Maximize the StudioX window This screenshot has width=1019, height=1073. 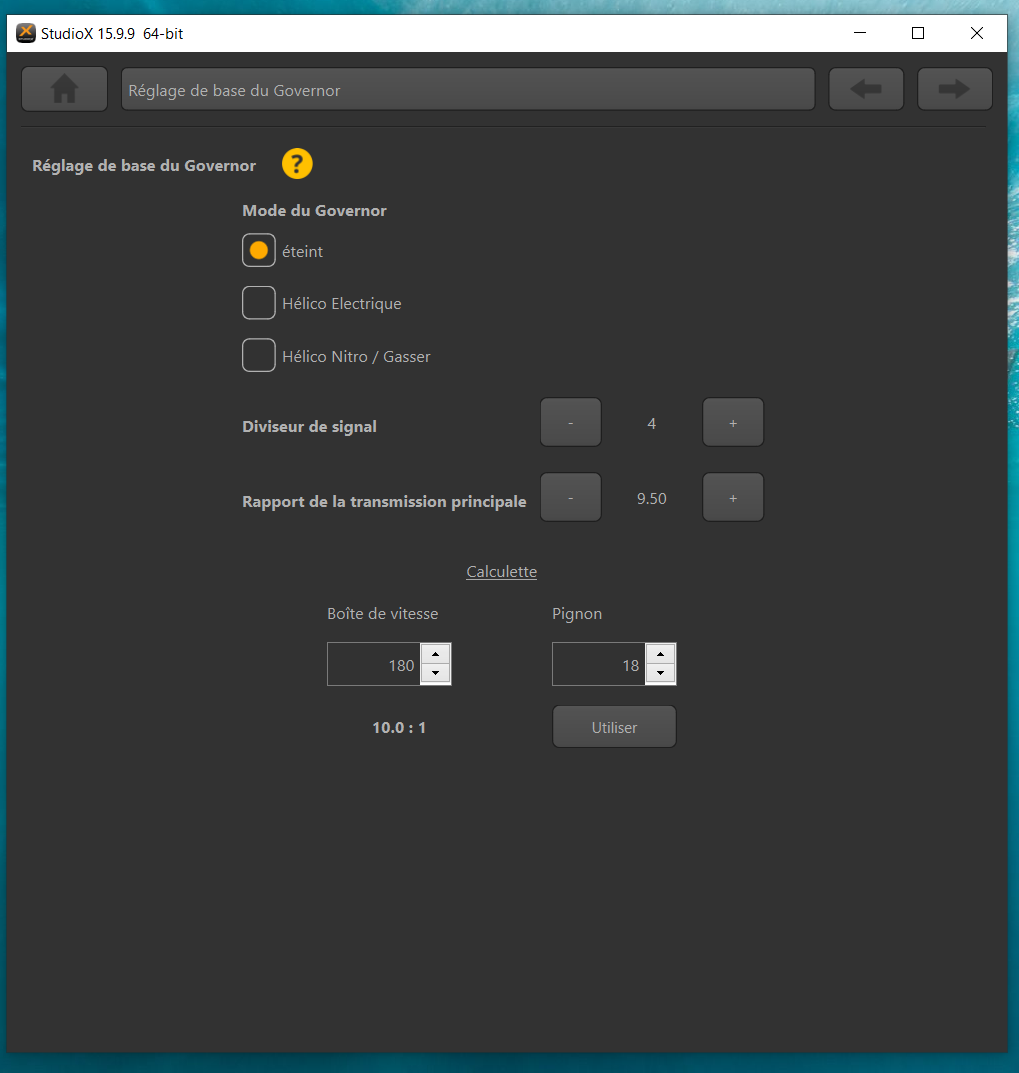[918, 33]
